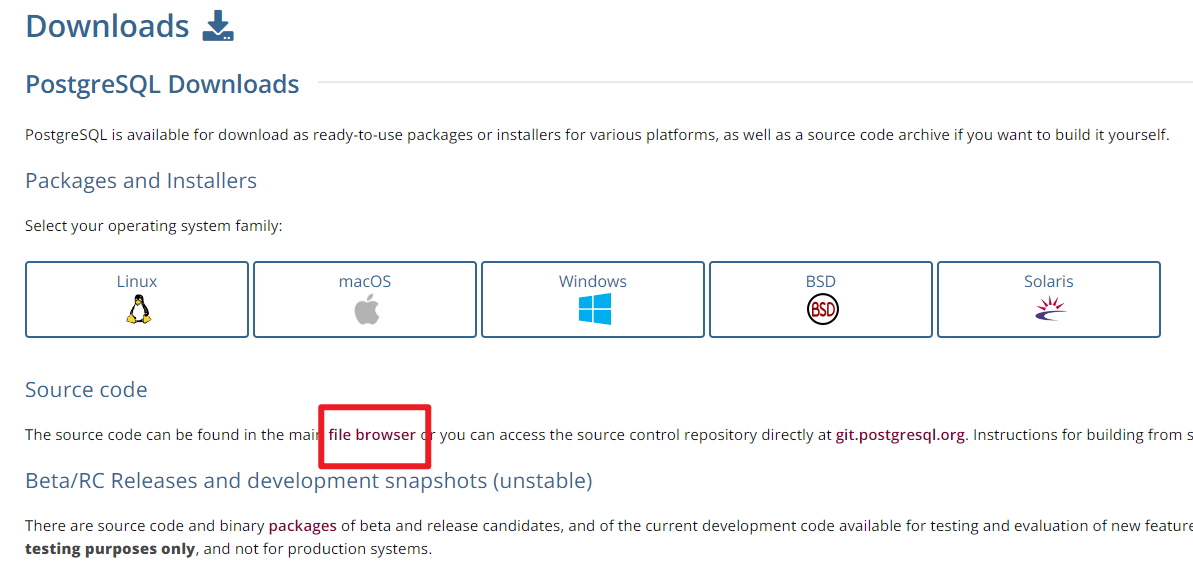Click the Linux penguin icon

tap(137, 310)
